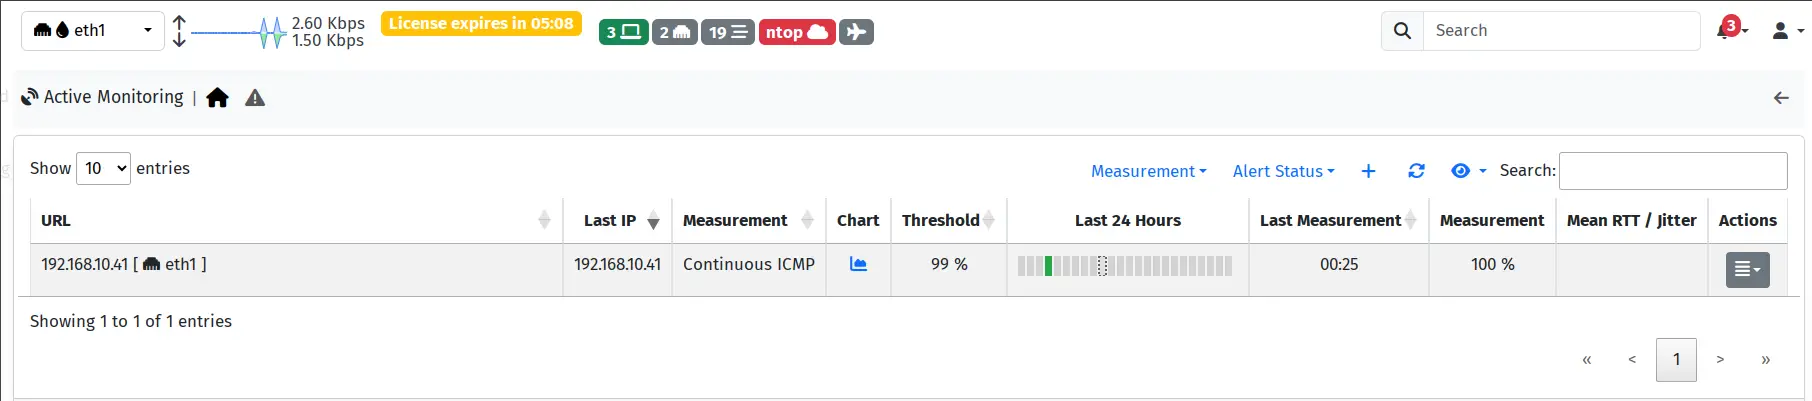The width and height of the screenshot is (1812, 401).
Task: Click the 00:25 last measurement value
Action: (x=1339, y=264)
